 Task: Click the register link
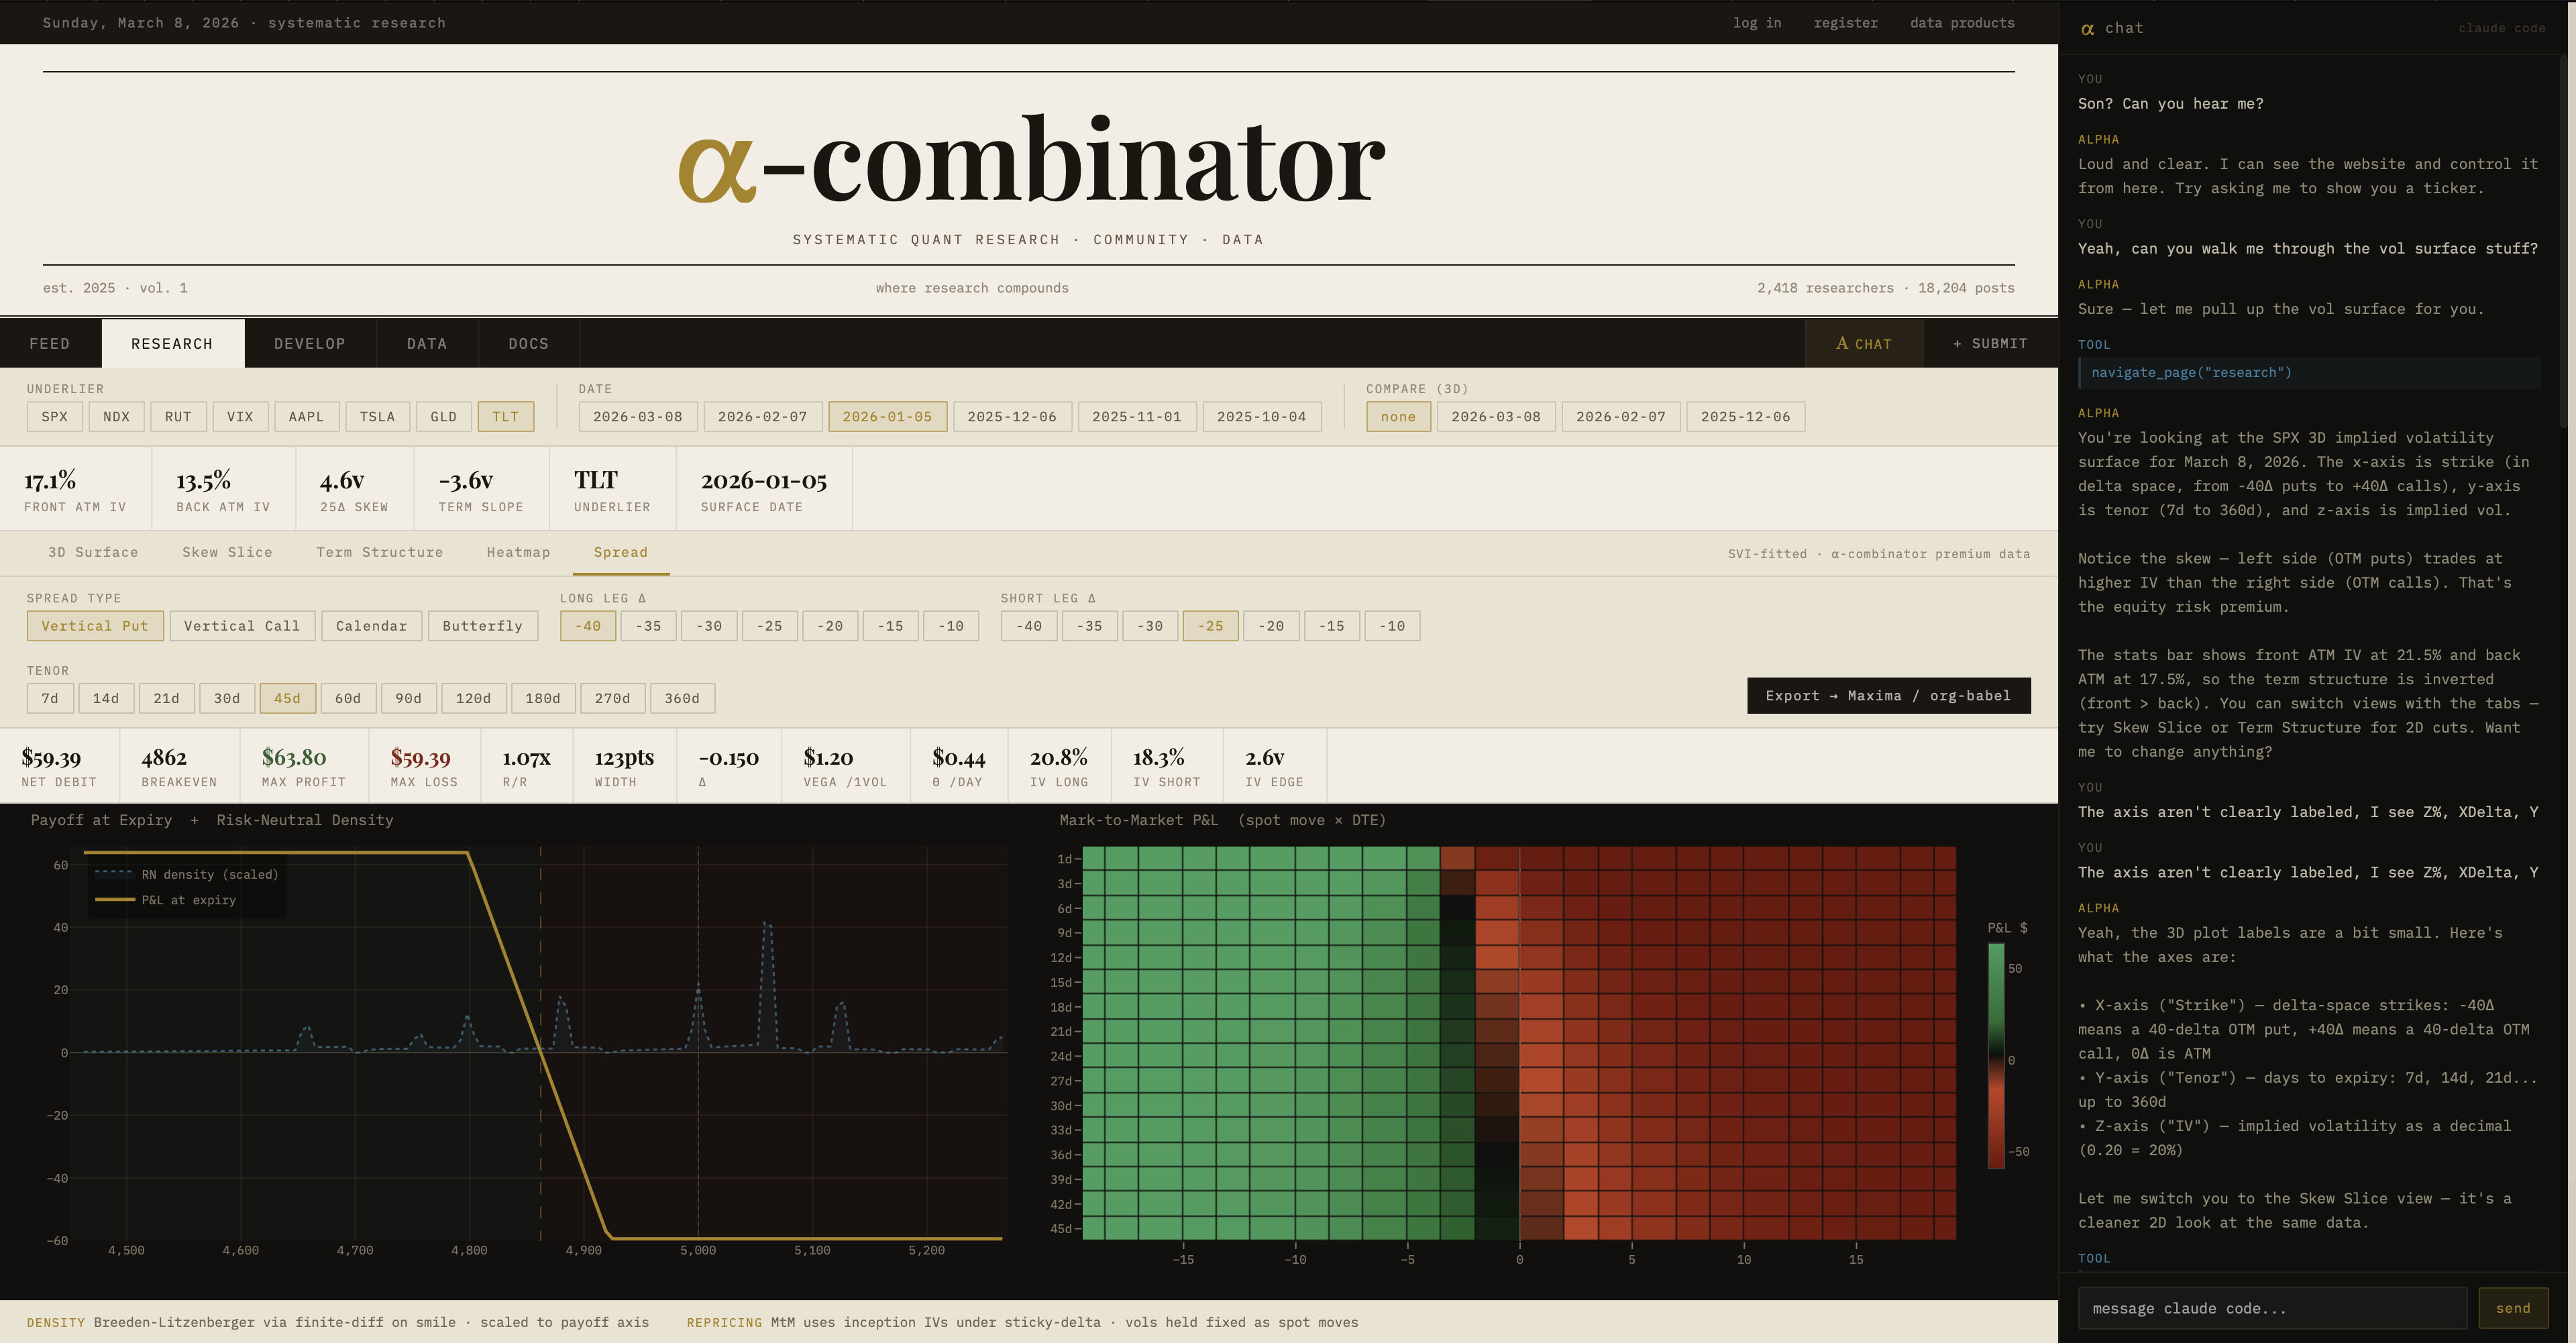click(x=1845, y=22)
